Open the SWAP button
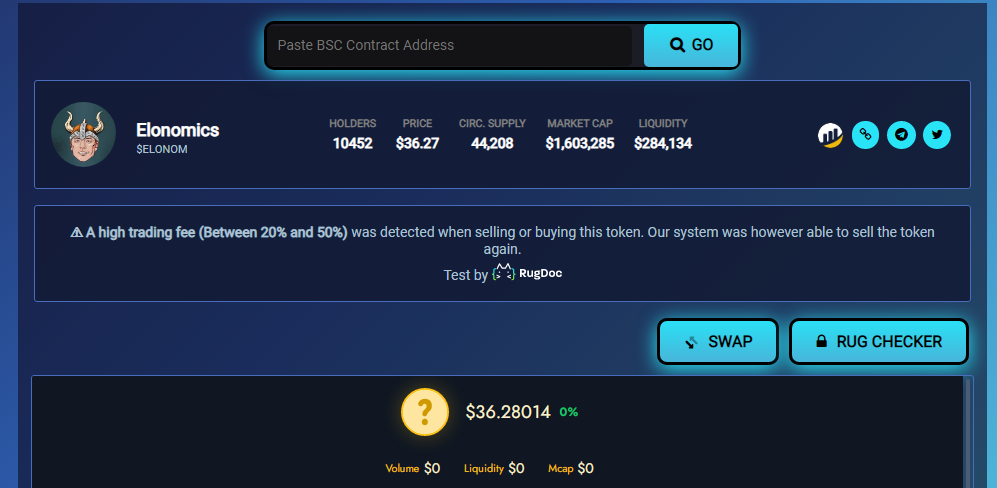997x488 pixels. pyautogui.click(x=718, y=342)
